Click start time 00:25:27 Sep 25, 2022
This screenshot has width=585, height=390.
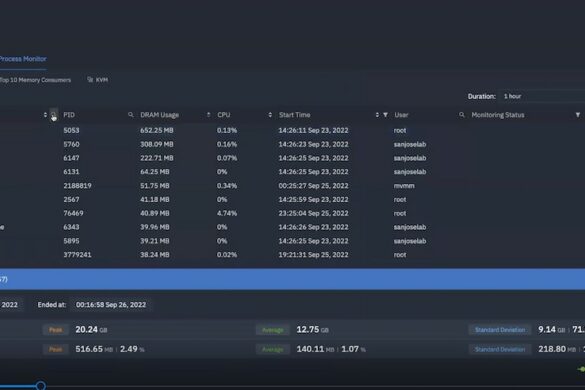[x=313, y=185]
